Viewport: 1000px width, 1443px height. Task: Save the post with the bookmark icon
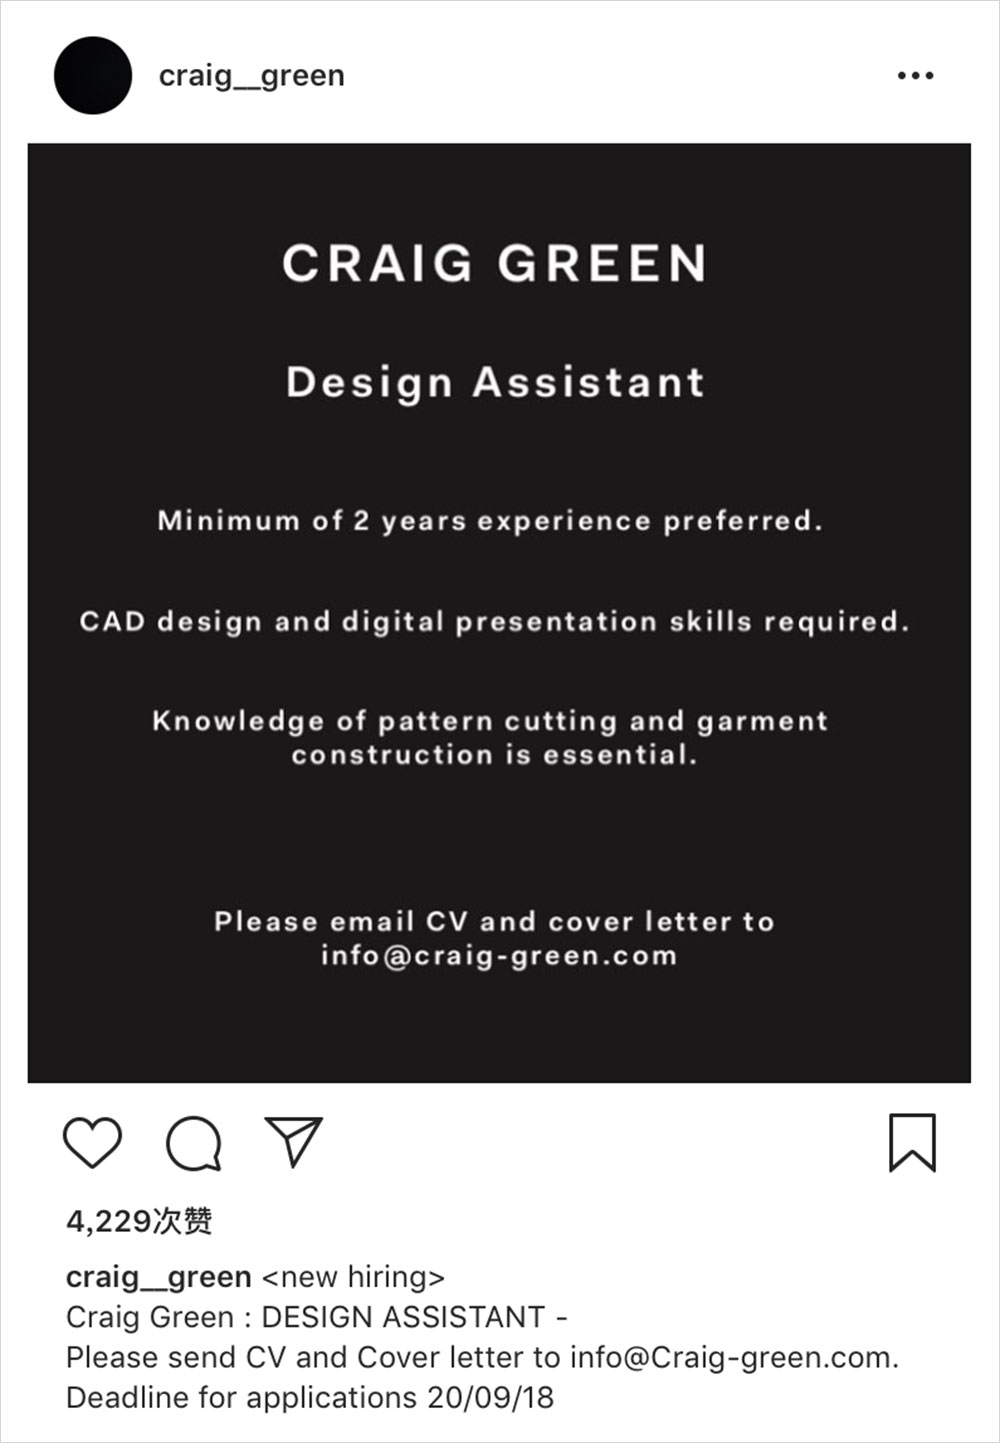(x=912, y=1142)
